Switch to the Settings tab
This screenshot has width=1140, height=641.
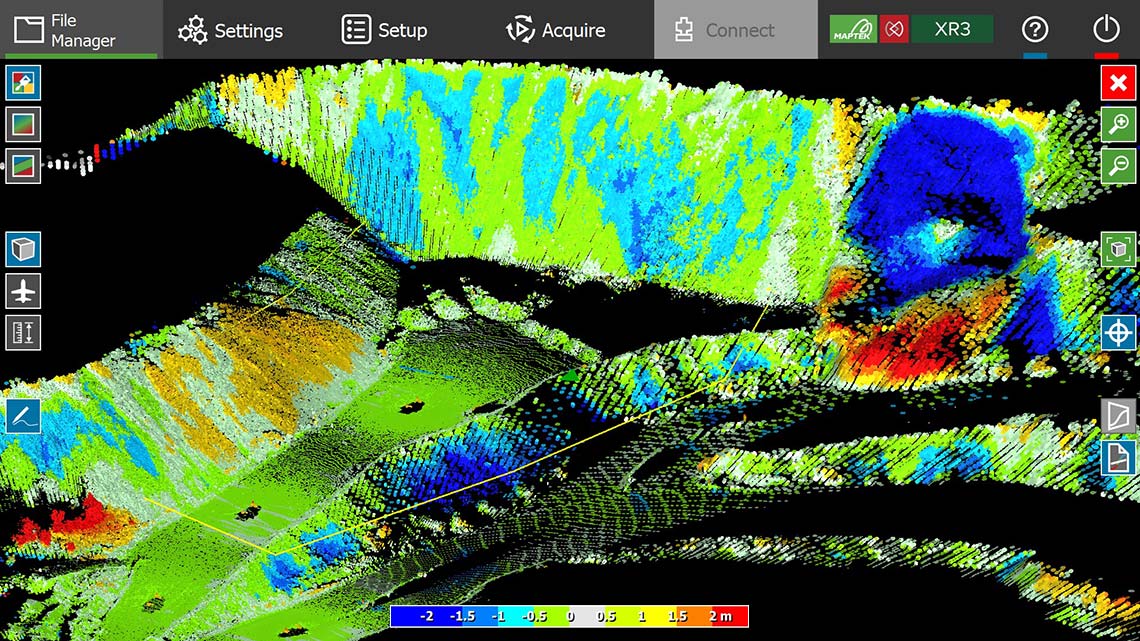coord(231,30)
